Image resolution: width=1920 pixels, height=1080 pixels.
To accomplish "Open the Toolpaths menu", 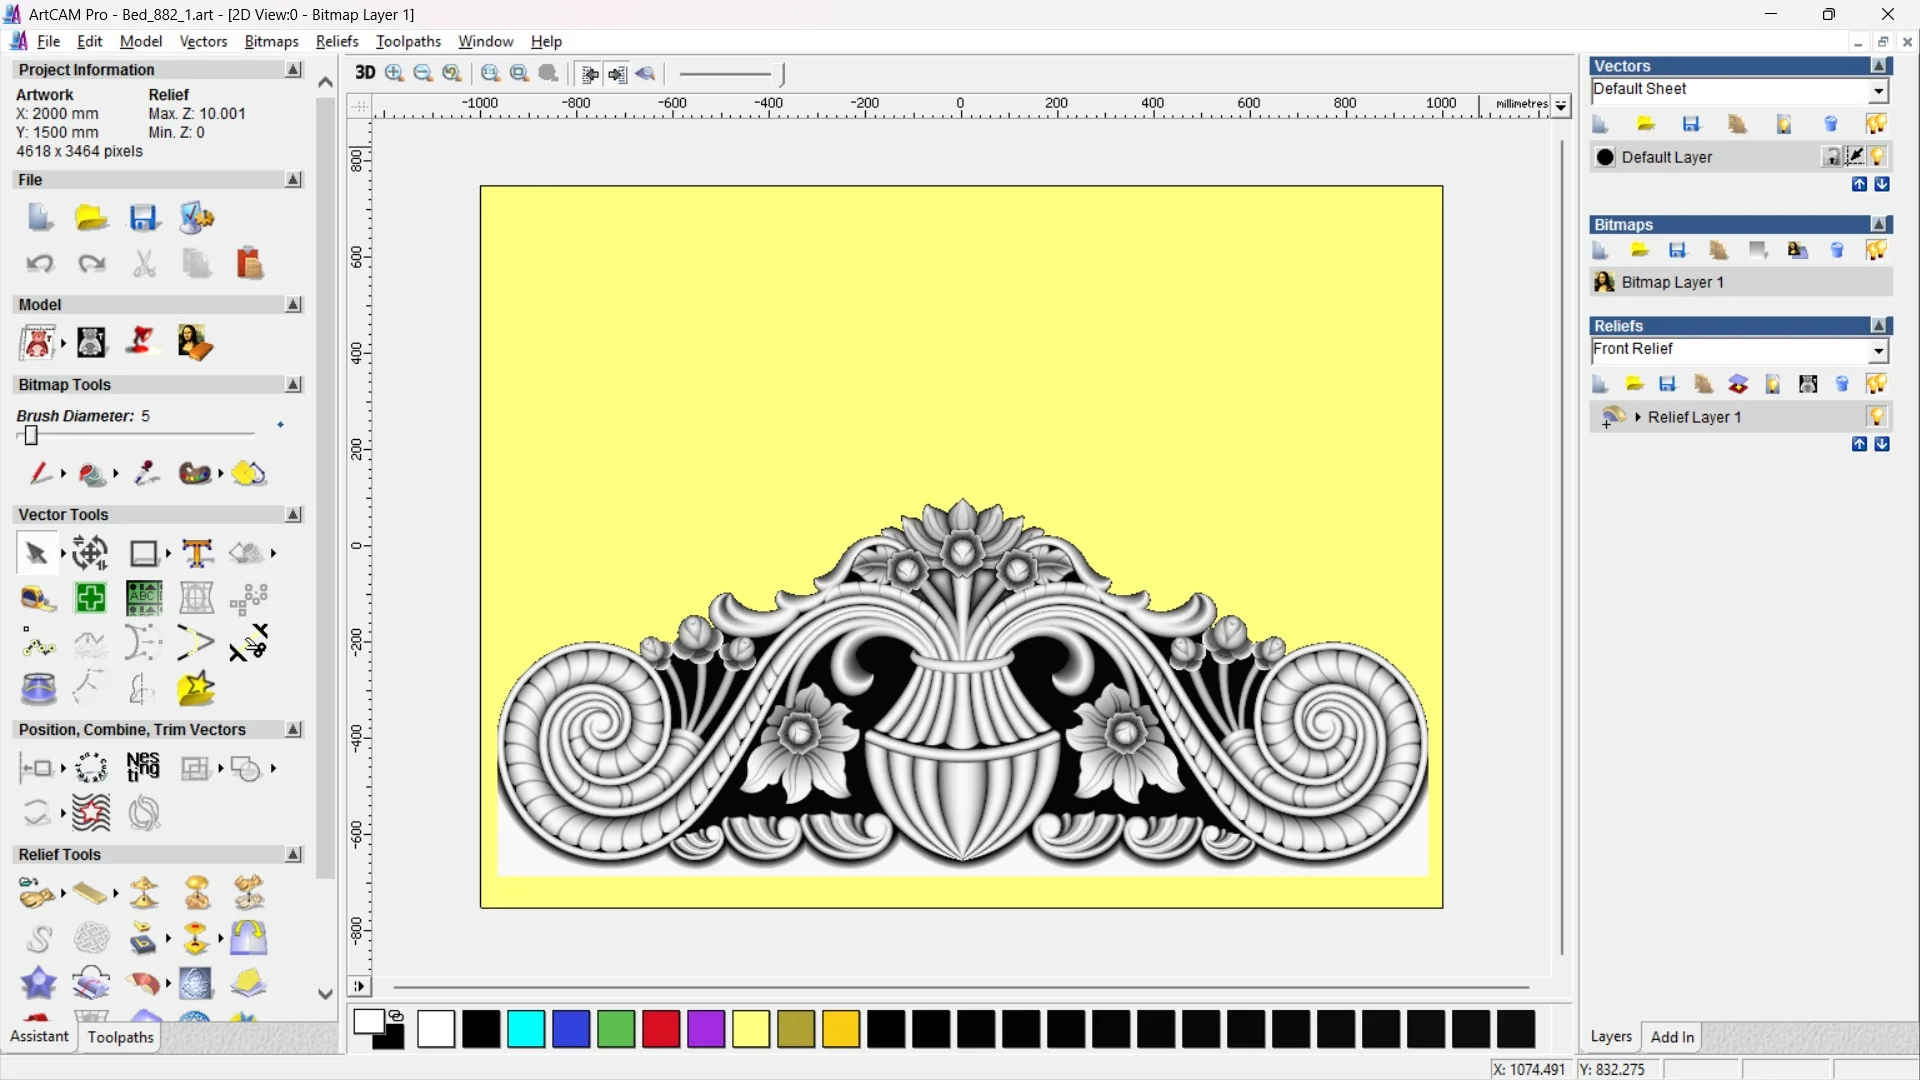I will coord(408,41).
